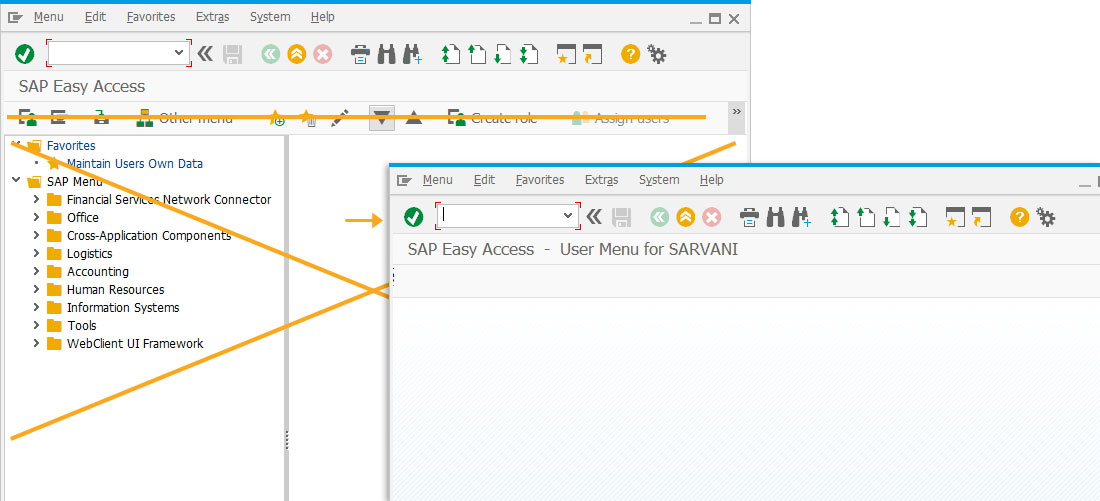Click the Find binoculars icon in back window
Viewport: 1100px width, 501px height.
387,54
